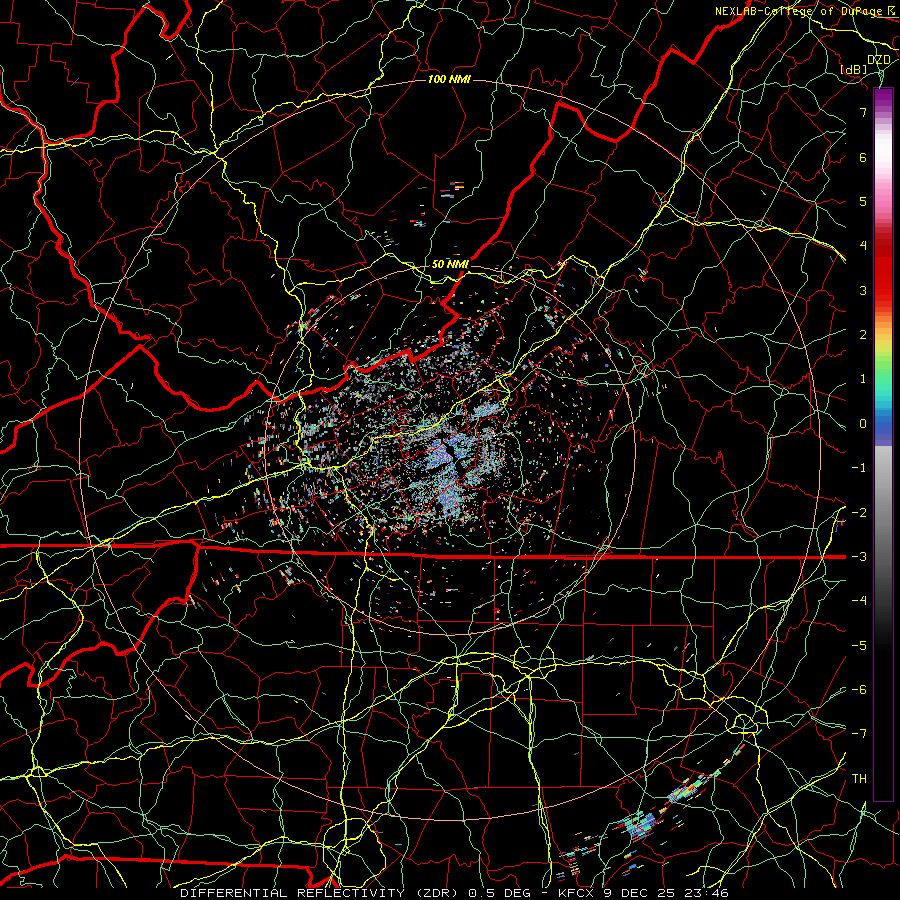Click the positive 5 value on the color scale
Screen dimensions: 900x900
tap(863, 201)
